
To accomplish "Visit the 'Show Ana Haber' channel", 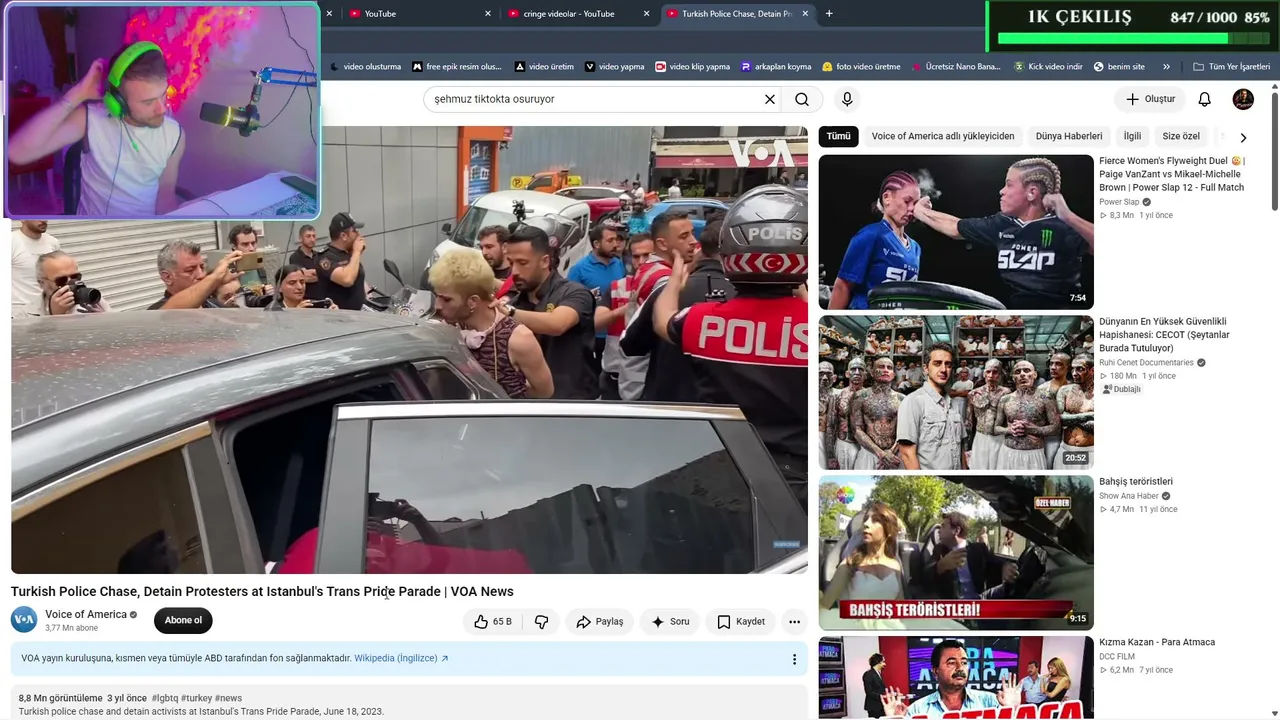I will 1129,496.
